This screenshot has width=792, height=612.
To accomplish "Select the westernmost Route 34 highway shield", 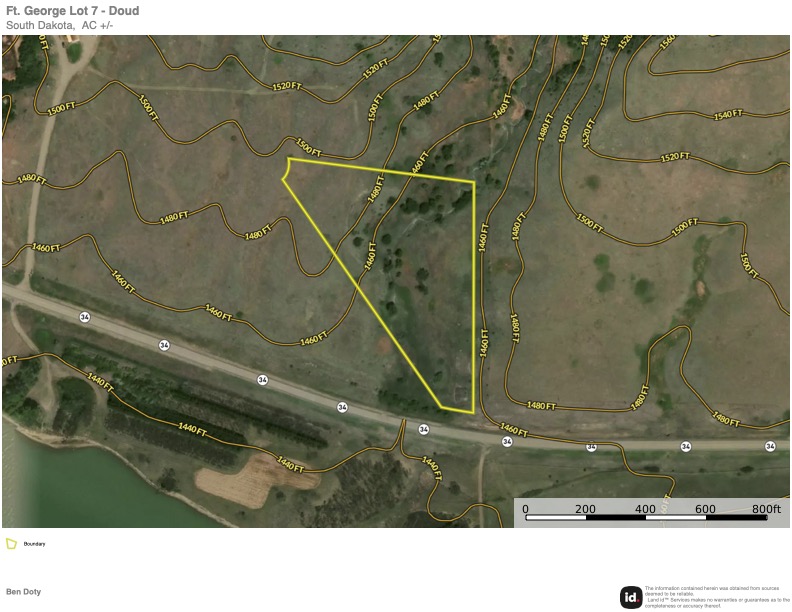I will coord(85,317).
